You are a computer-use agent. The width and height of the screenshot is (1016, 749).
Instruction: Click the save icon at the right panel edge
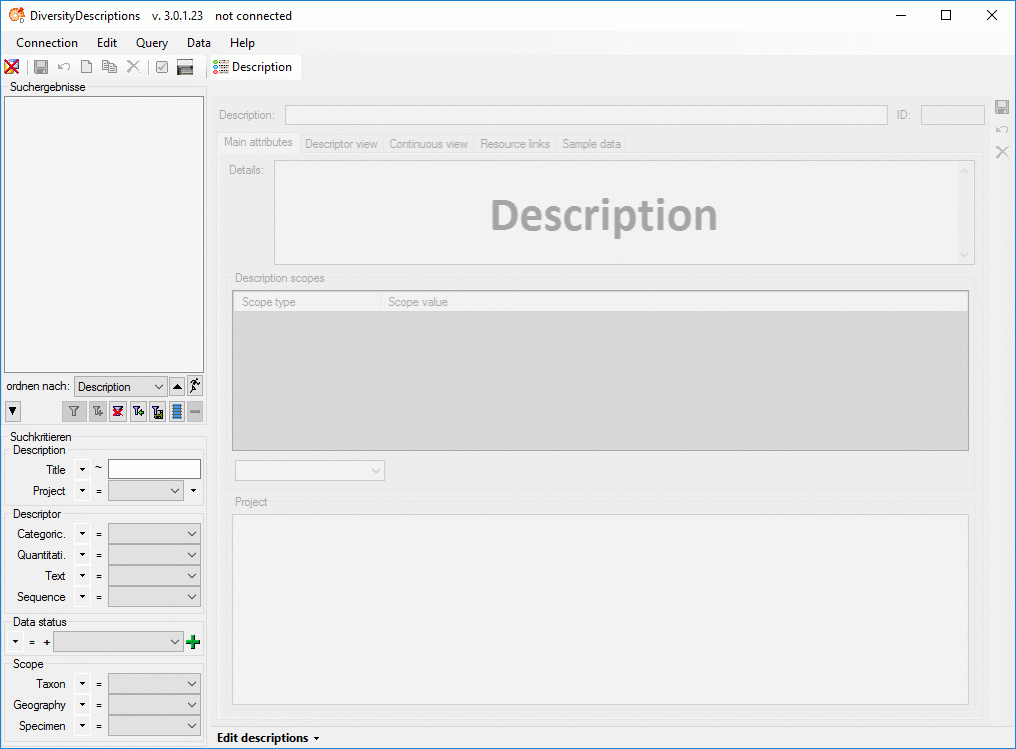[1002, 107]
